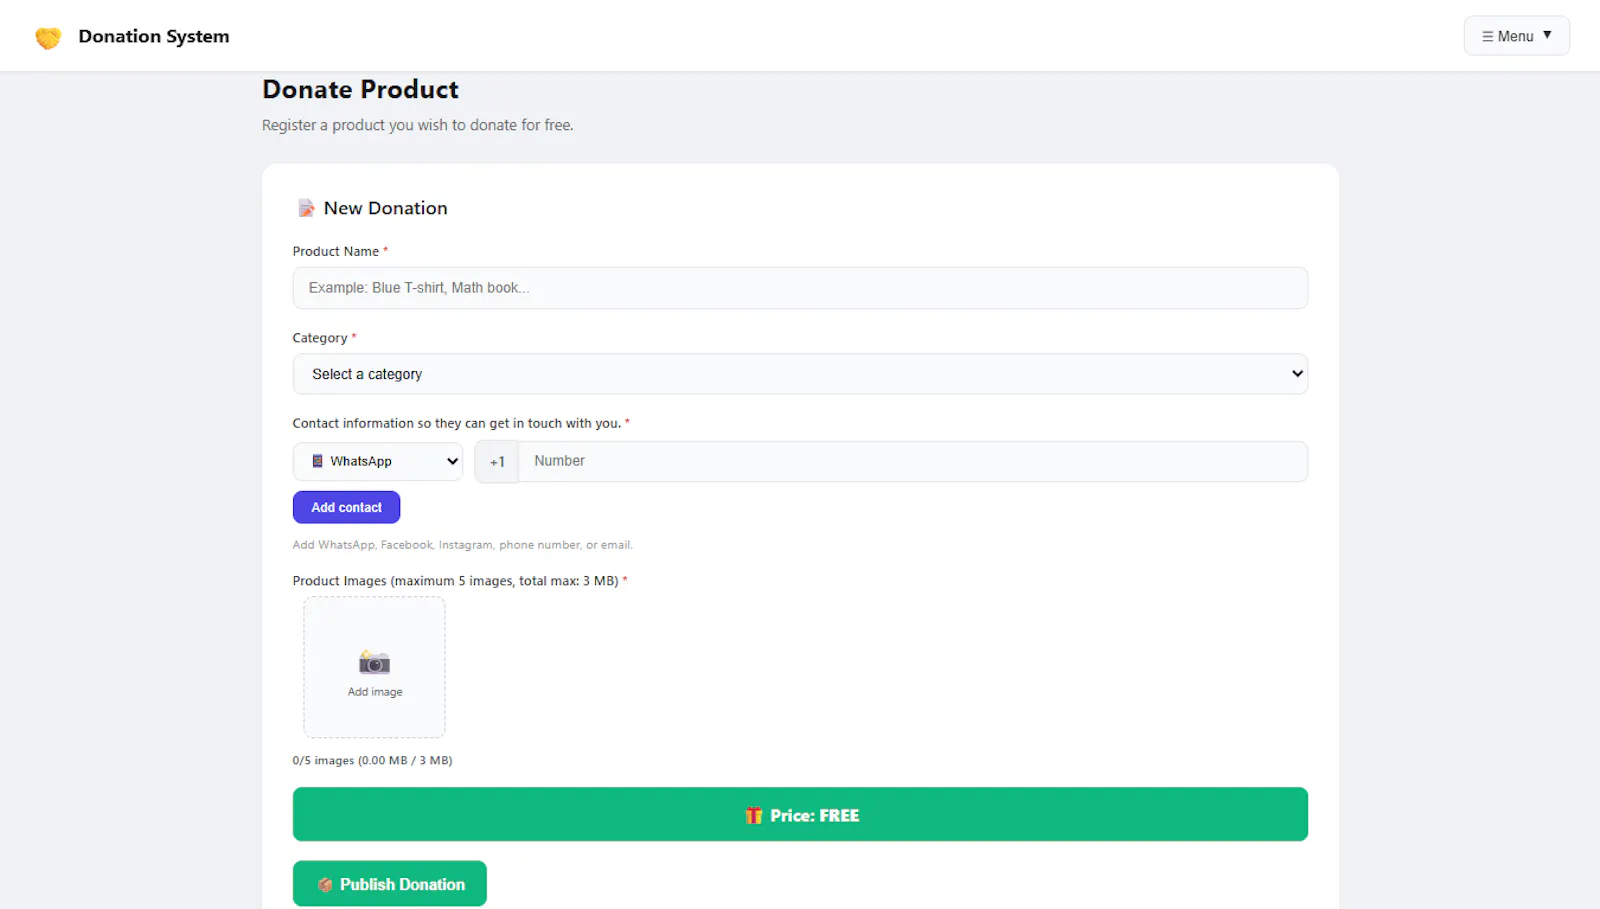Focus the Product Name input field
1600x909 pixels.
pos(800,288)
